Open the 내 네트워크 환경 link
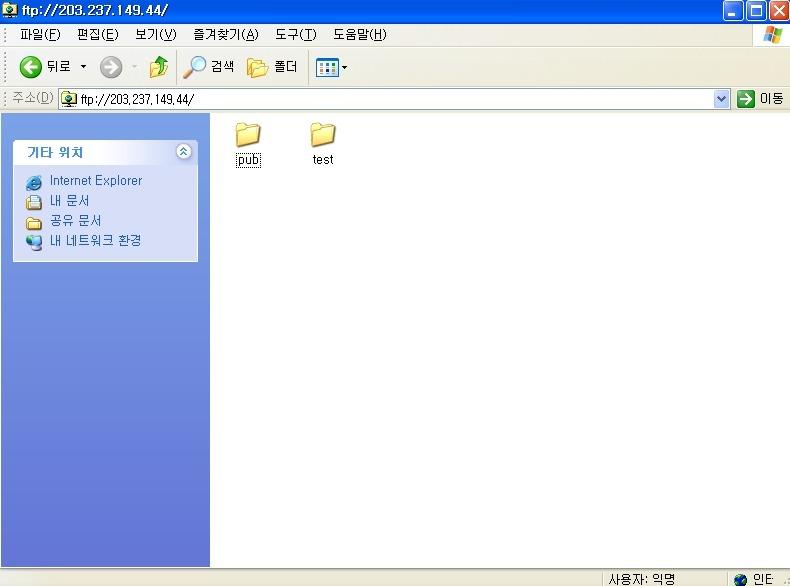 tap(95, 240)
